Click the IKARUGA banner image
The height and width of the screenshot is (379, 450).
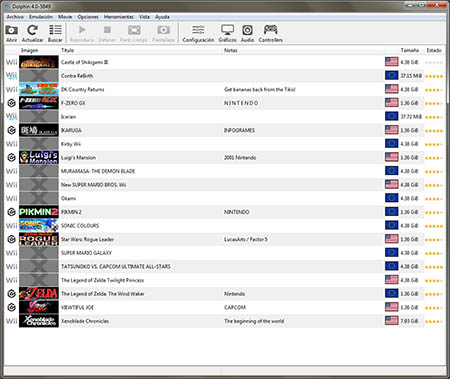(39, 130)
